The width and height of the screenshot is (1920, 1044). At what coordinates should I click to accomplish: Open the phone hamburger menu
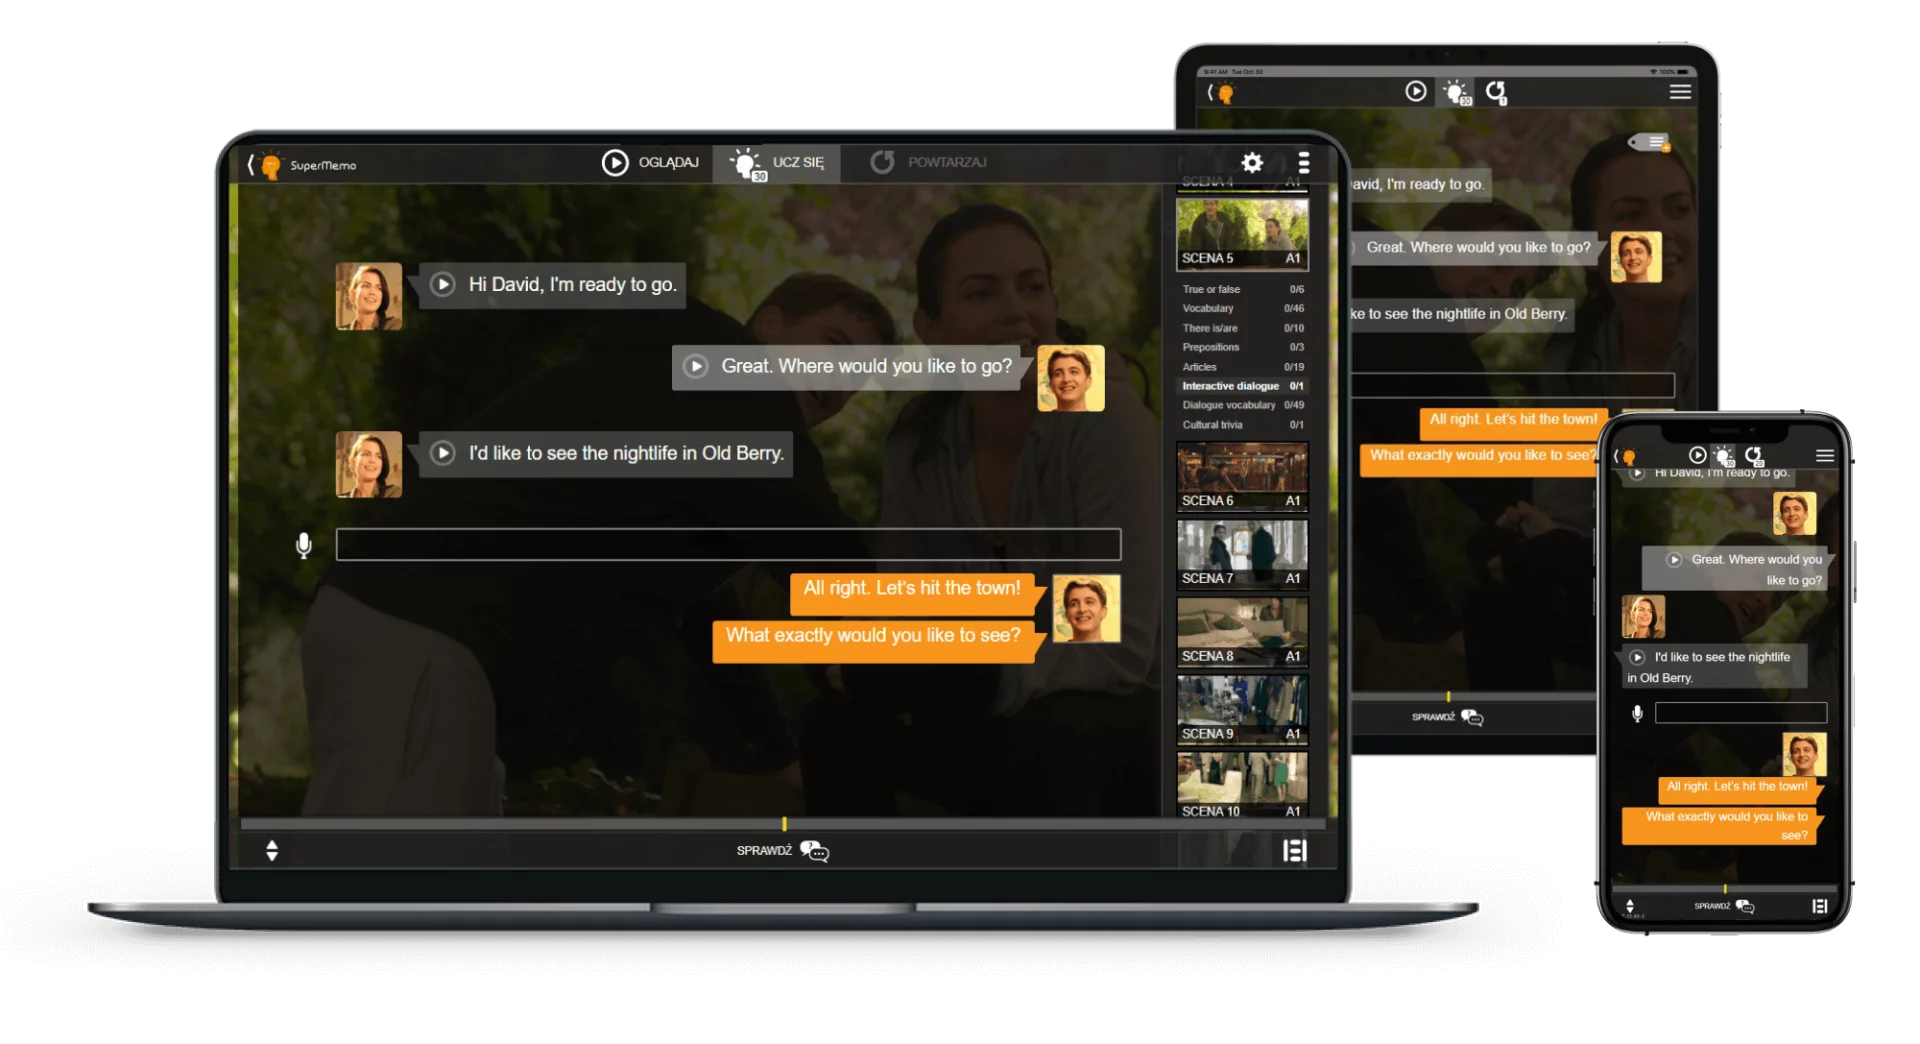(x=1825, y=455)
